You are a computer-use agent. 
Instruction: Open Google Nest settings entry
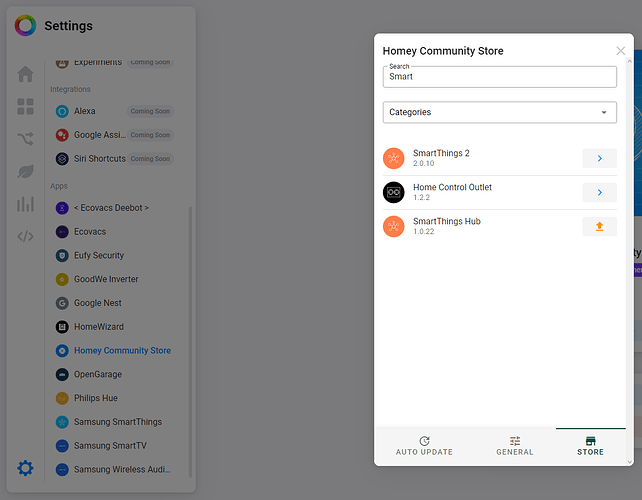(114, 303)
